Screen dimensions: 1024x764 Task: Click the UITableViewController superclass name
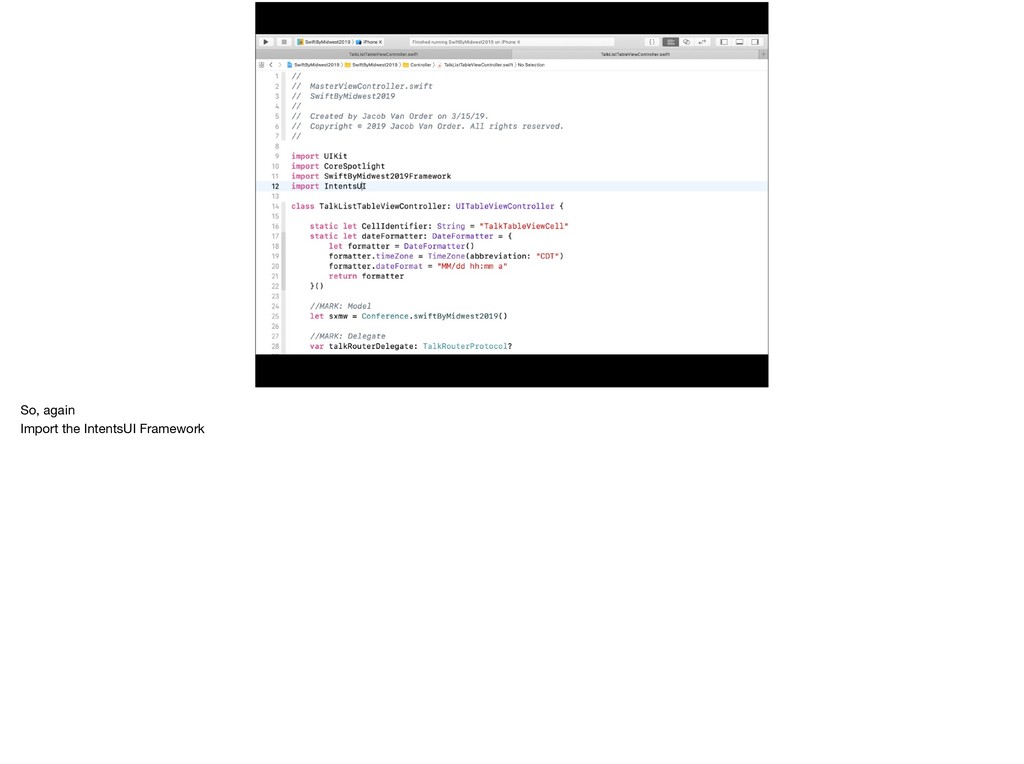(x=505, y=206)
